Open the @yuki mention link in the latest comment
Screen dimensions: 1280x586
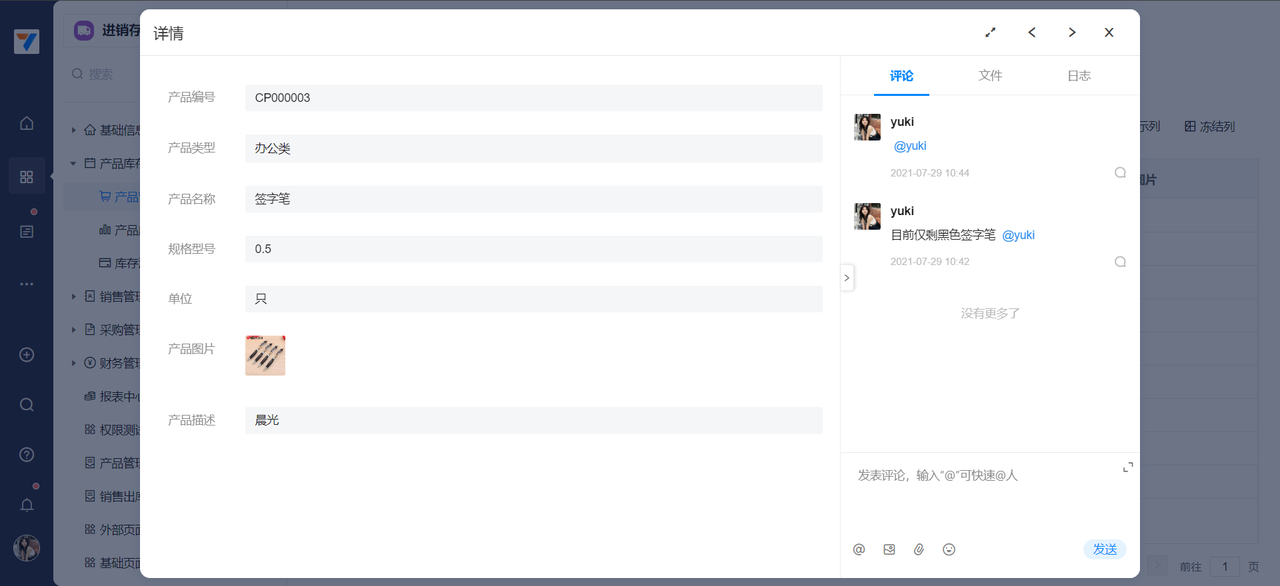point(910,146)
